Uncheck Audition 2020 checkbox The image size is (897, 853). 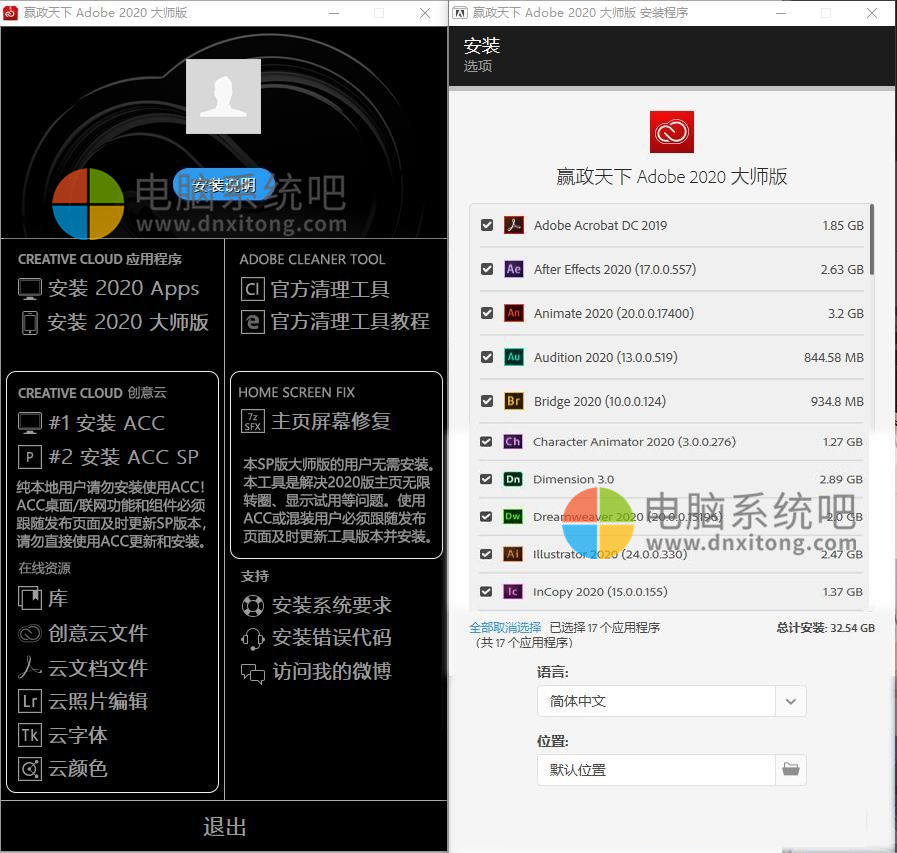click(x=487, y=357)
